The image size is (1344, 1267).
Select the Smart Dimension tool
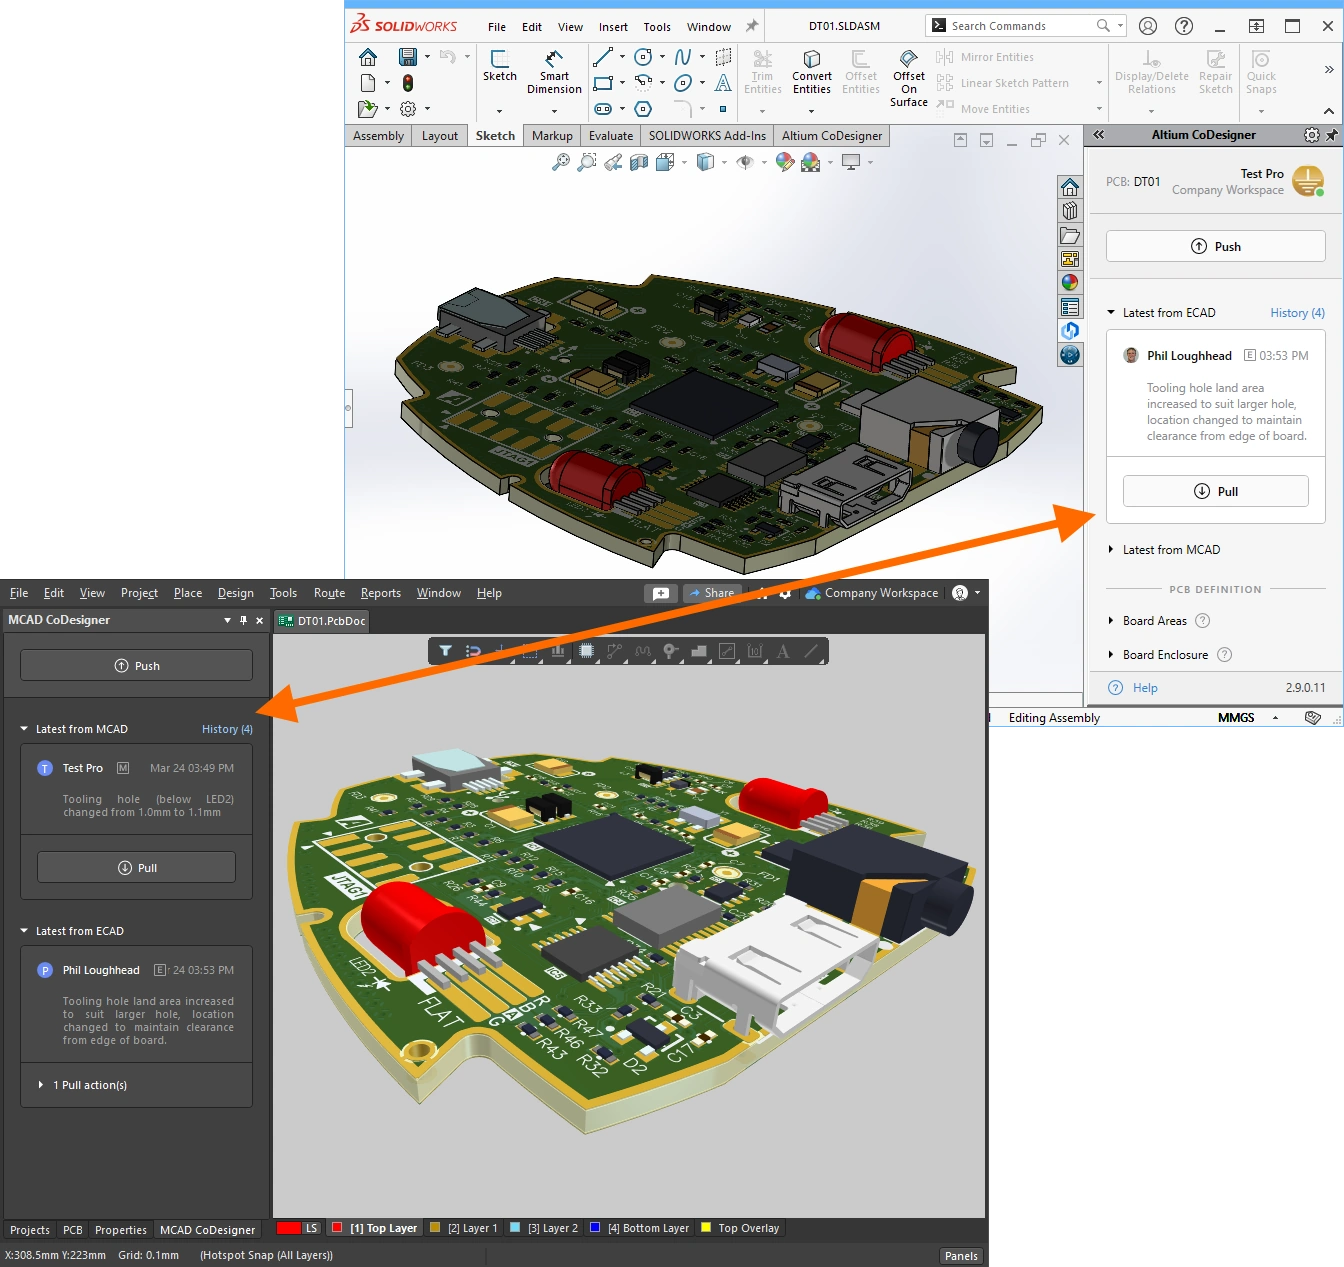pos(554,72)
